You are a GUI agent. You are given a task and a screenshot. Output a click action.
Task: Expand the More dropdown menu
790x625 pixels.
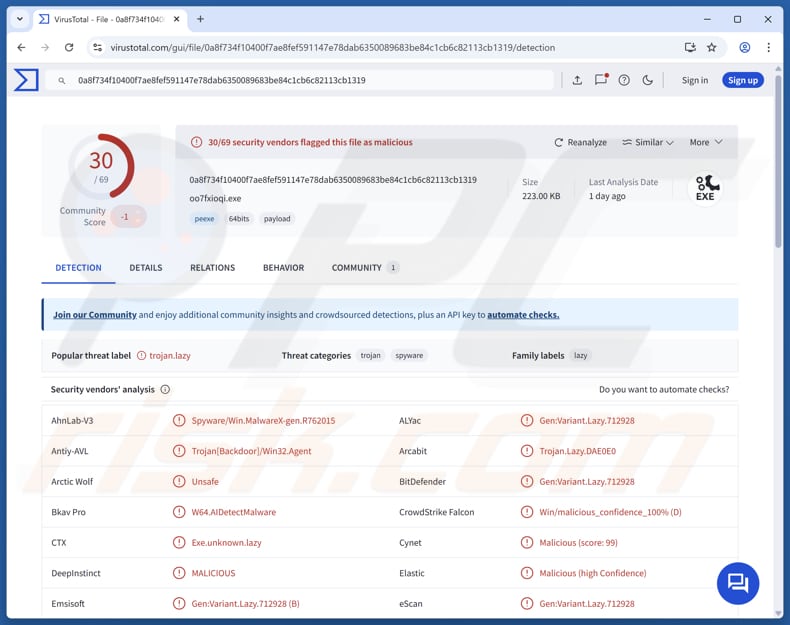(x=705, y=143)
